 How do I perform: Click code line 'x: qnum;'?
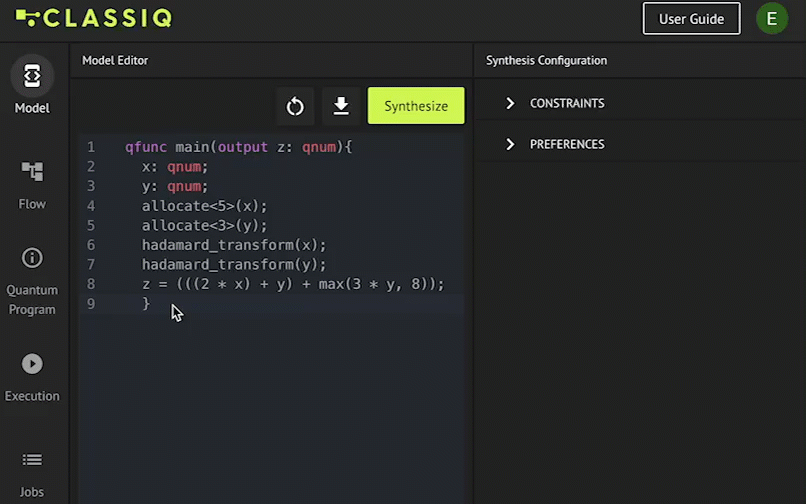pyautogui.click(x=175, y=167)
